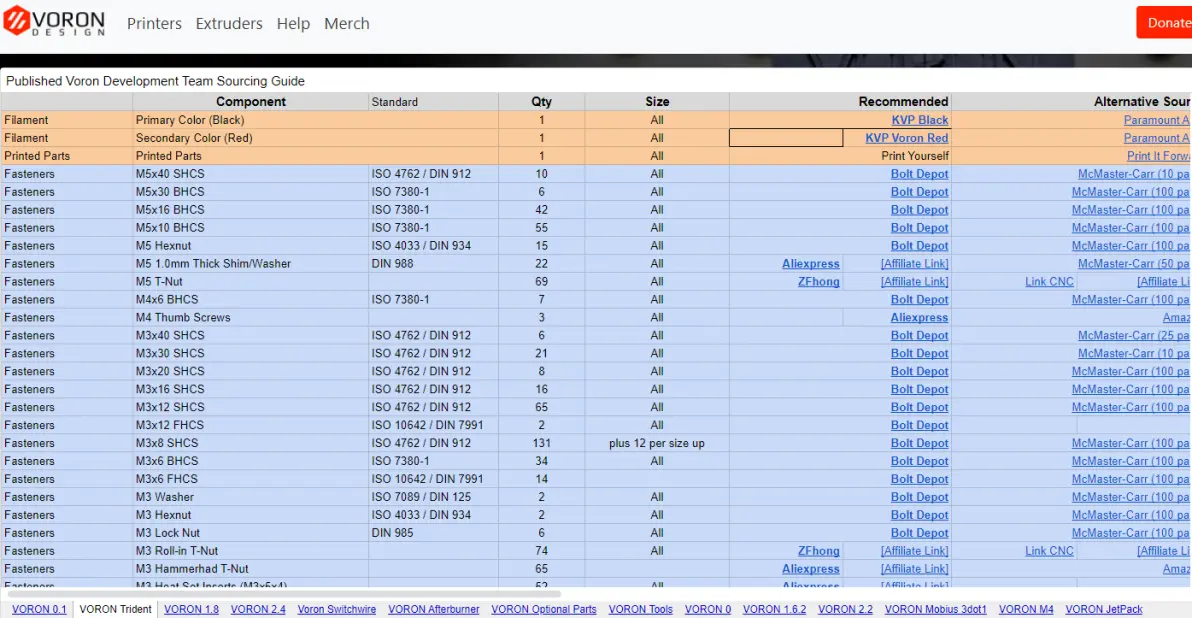Open Aliexpress link for M4 Thumb Screws

pos(919,318)
